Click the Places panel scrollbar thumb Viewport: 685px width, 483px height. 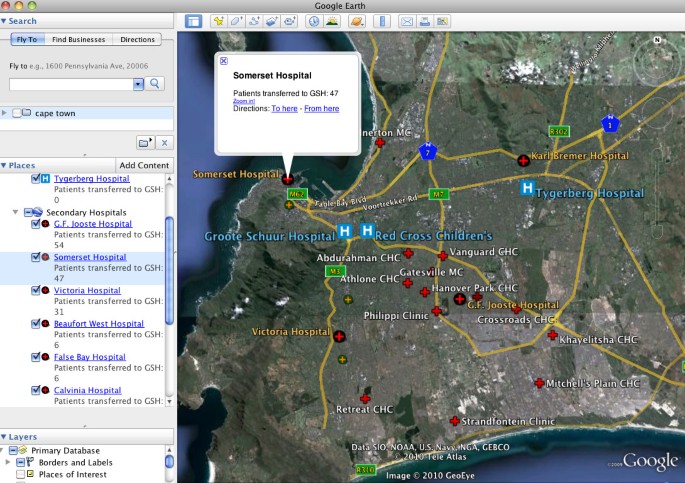(x=169, y=271)
